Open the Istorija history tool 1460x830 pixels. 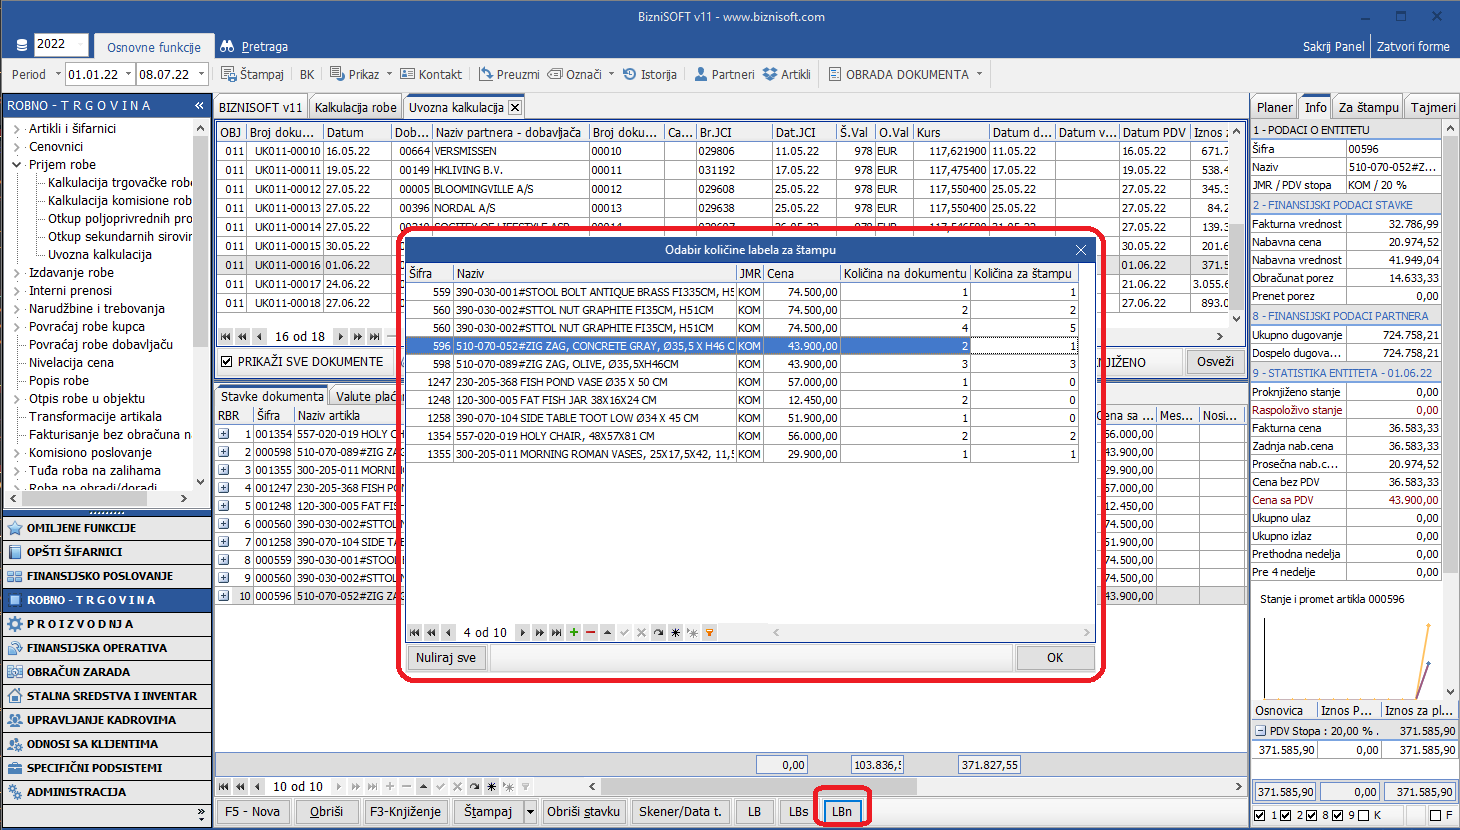650,74
